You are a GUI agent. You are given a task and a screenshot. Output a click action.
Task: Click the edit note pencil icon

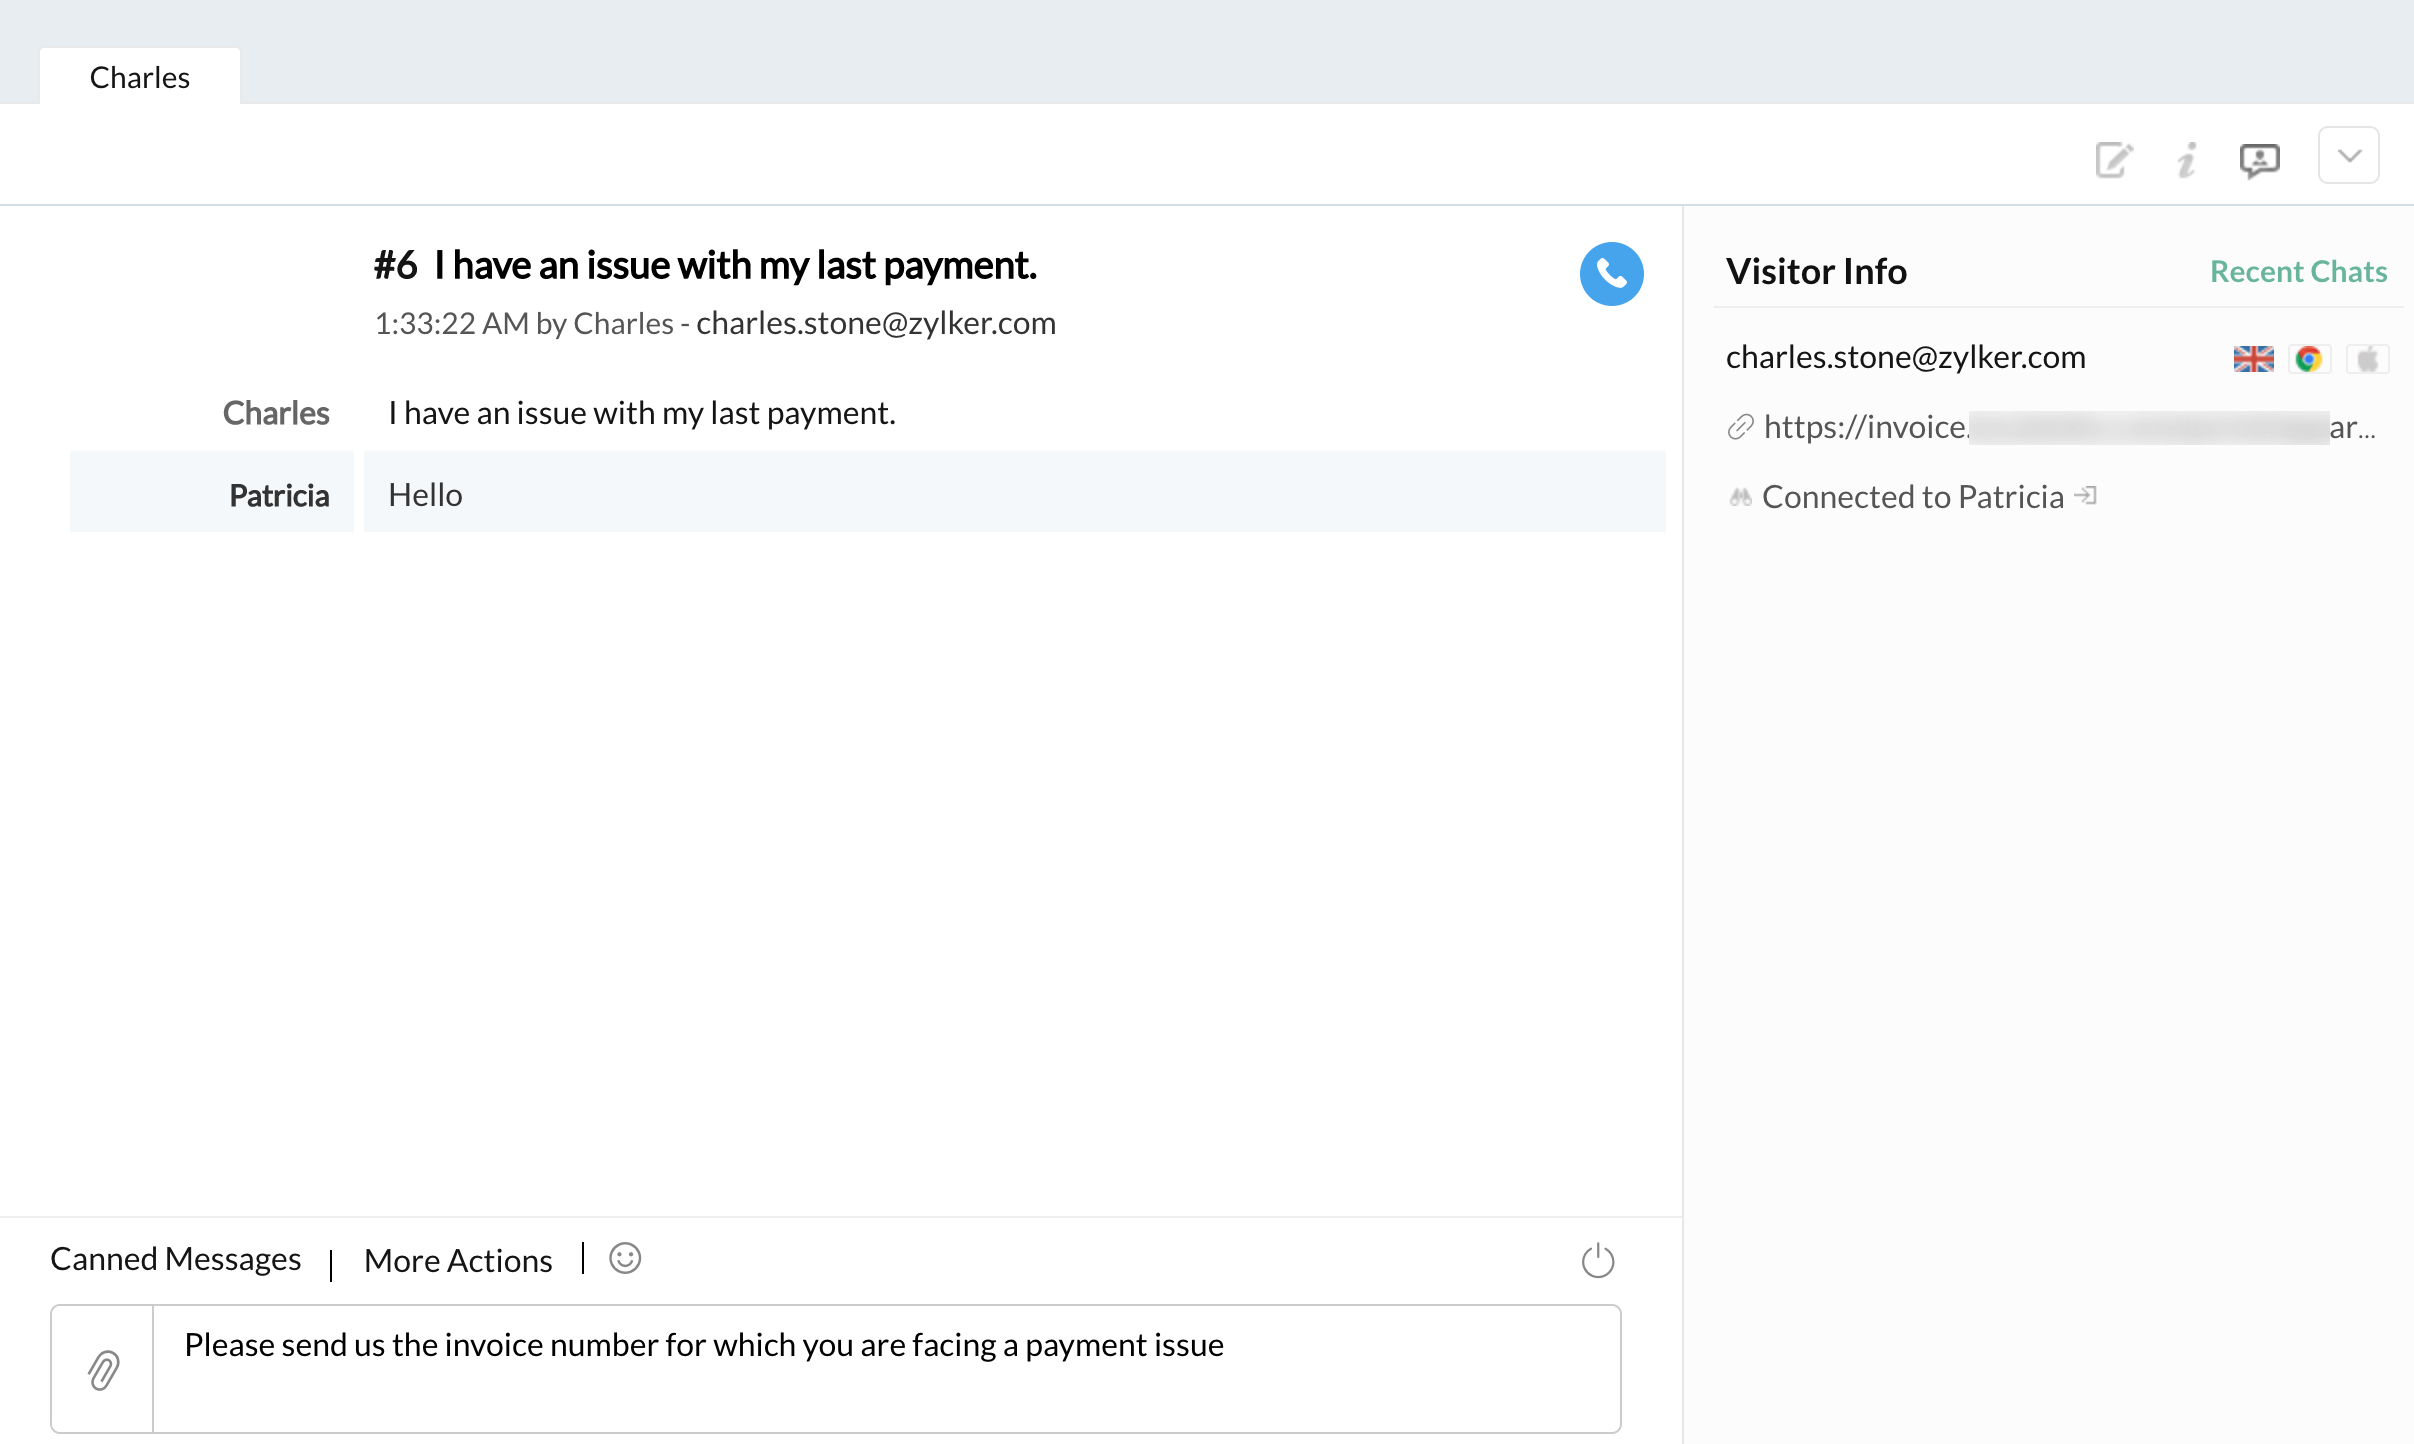(2113, 160)
